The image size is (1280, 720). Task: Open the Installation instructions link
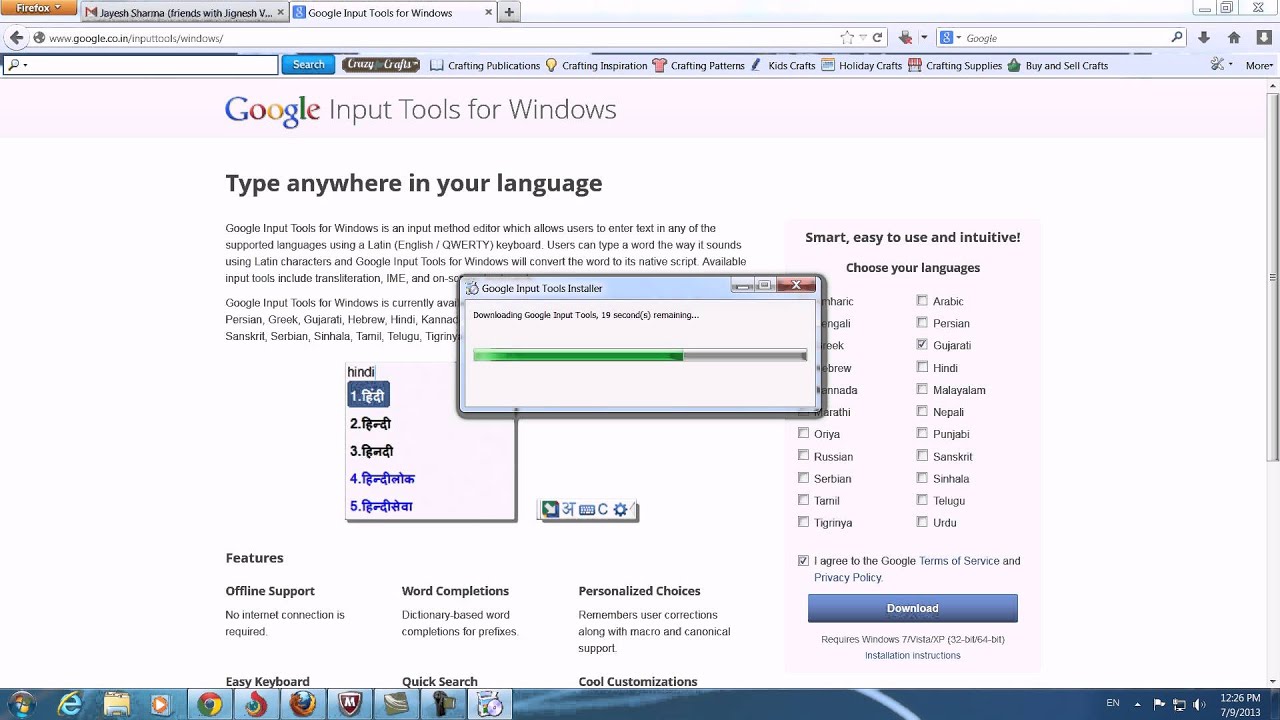[x=912, y=655]
